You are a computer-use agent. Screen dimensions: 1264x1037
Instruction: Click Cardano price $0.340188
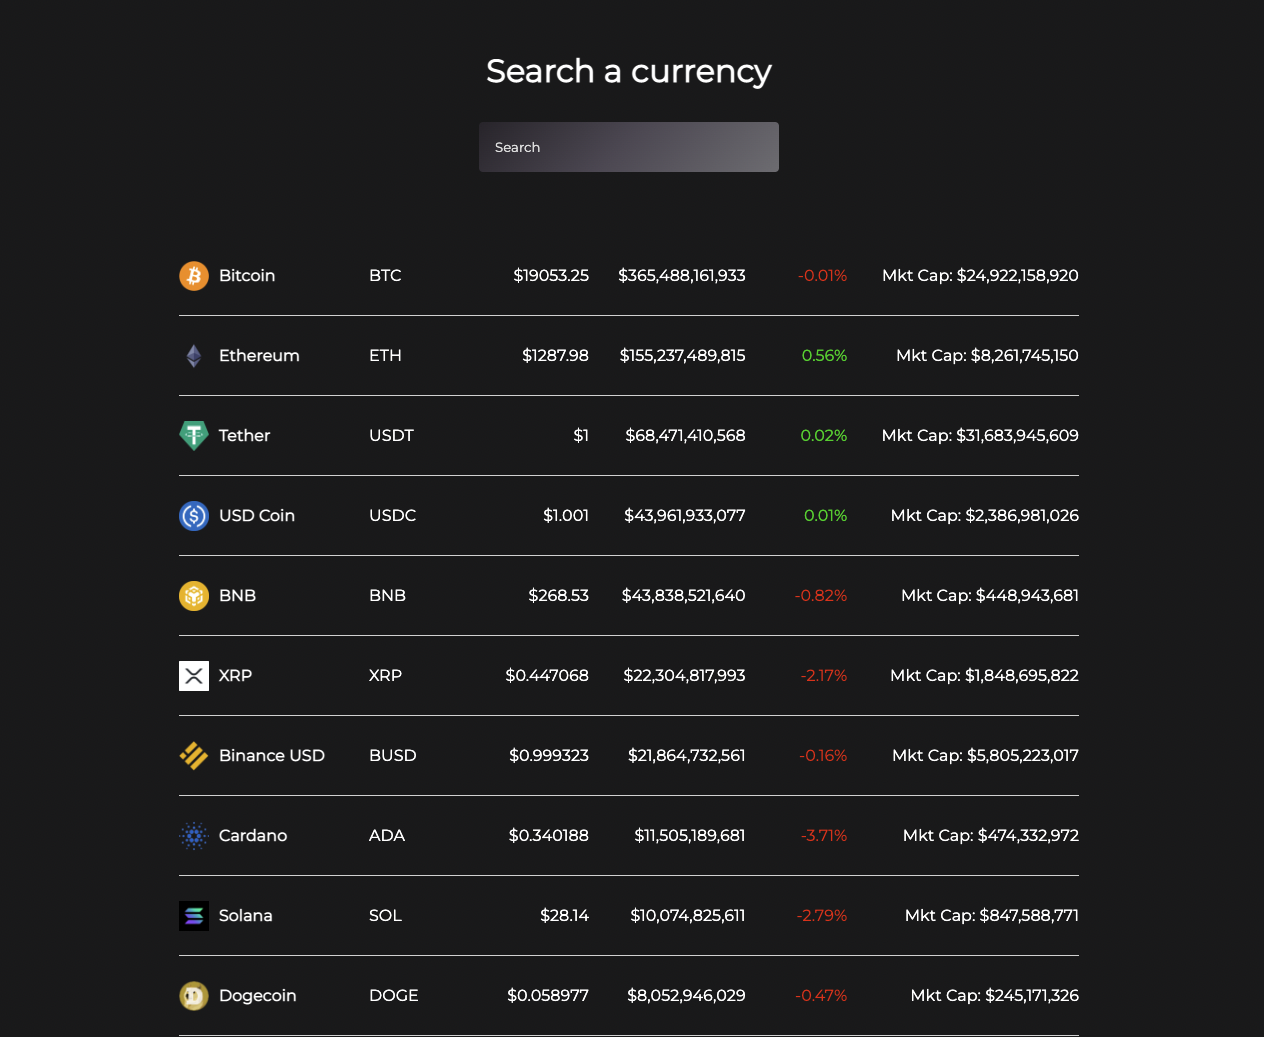coord(549,836)
